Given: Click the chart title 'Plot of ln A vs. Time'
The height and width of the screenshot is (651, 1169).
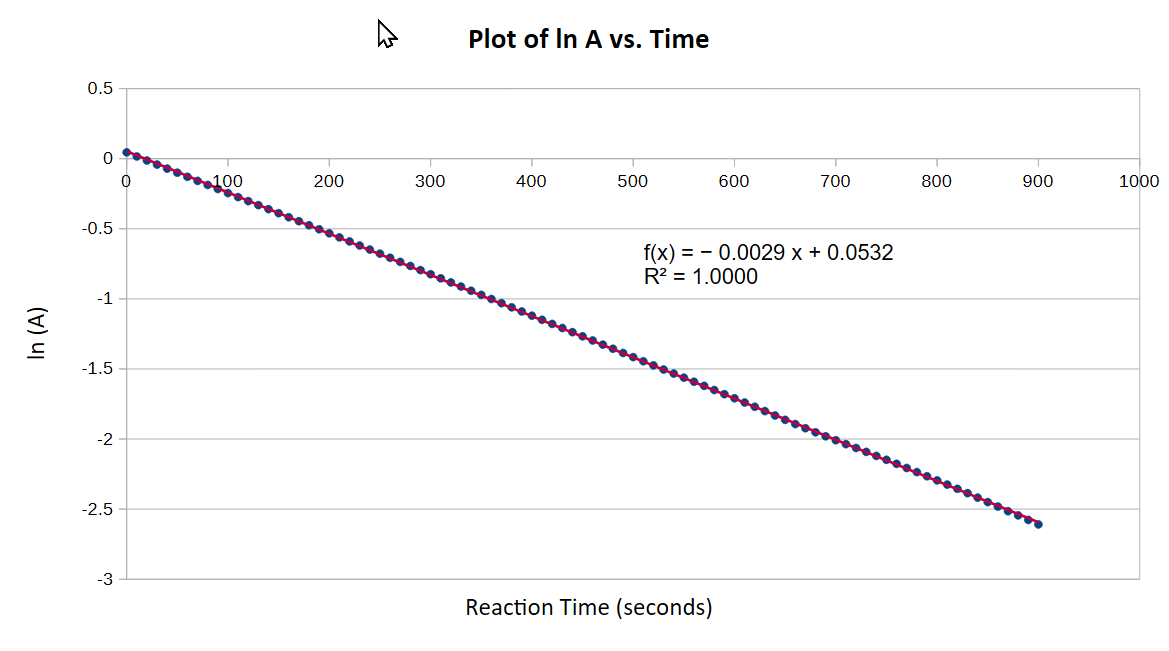Looking at the screenshot, I should click(x=588, y=39).
